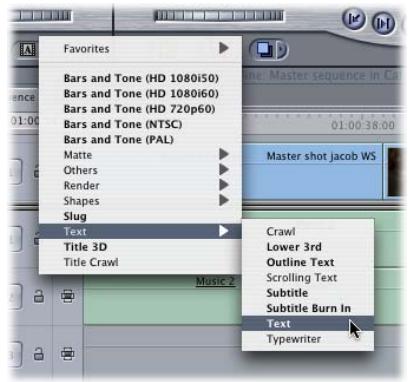Expand the Render submenu

140,186
